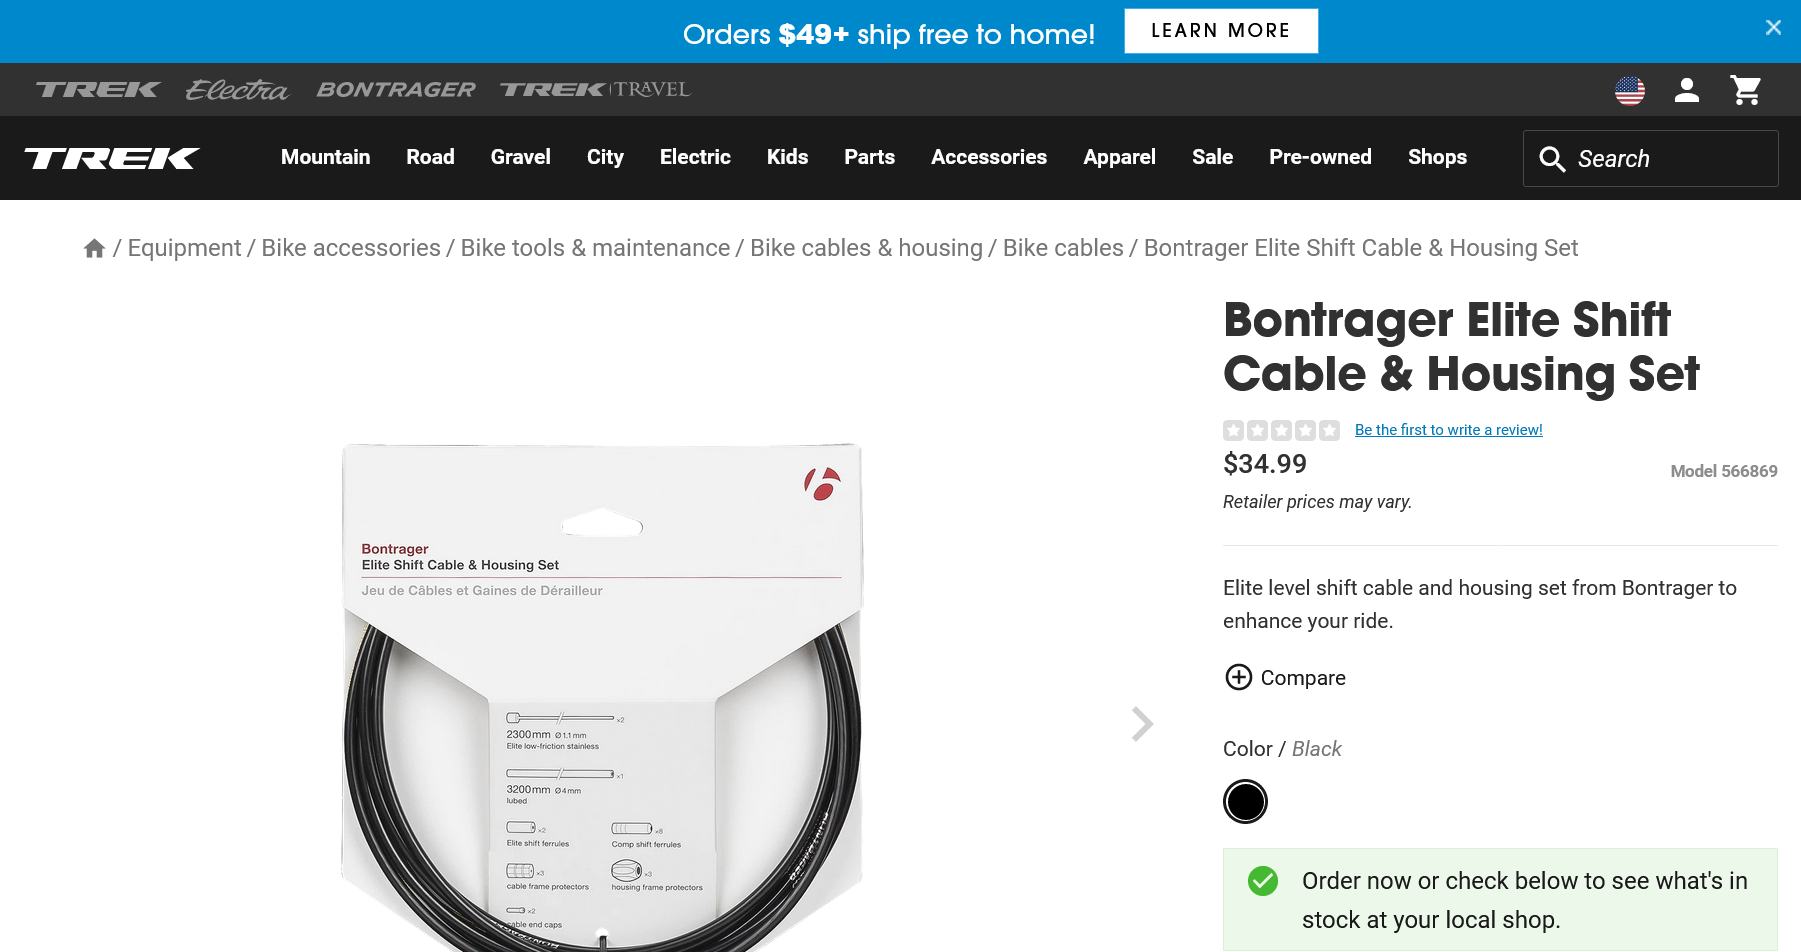Select the Black color swatch
This screenshot has width=1801, height=952.
(x=1245, y=802)
